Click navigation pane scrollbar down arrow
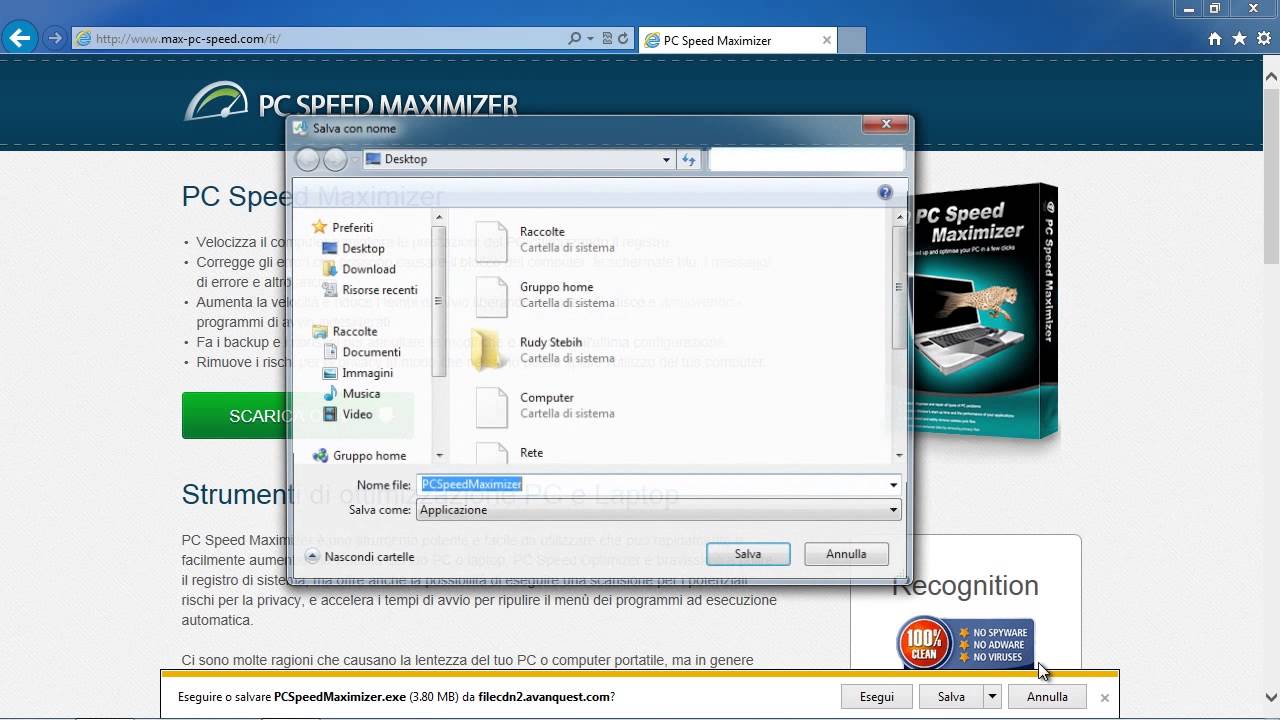The height and width of the screenshot is (720, 1280). (439, 456)
